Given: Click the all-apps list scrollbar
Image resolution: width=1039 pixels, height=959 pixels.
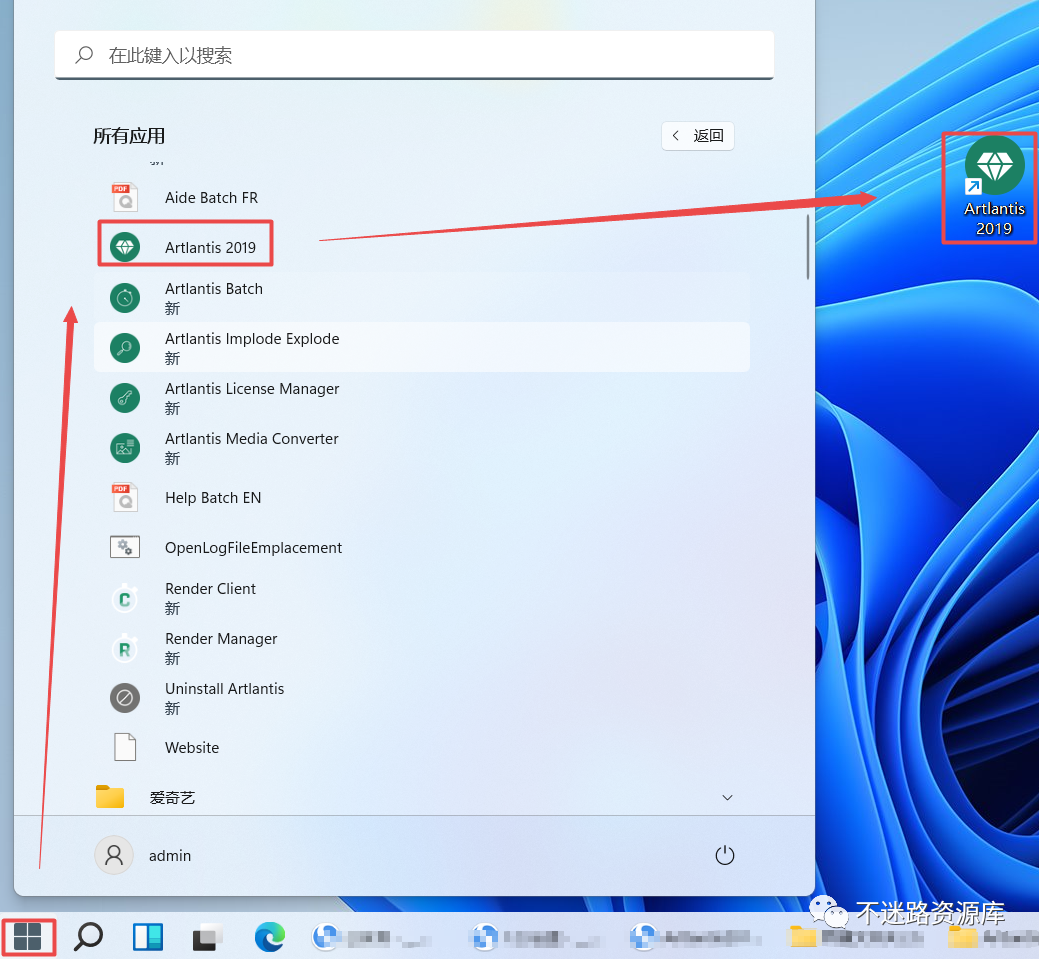Looking at the screenshot, I should click(808, 247).
